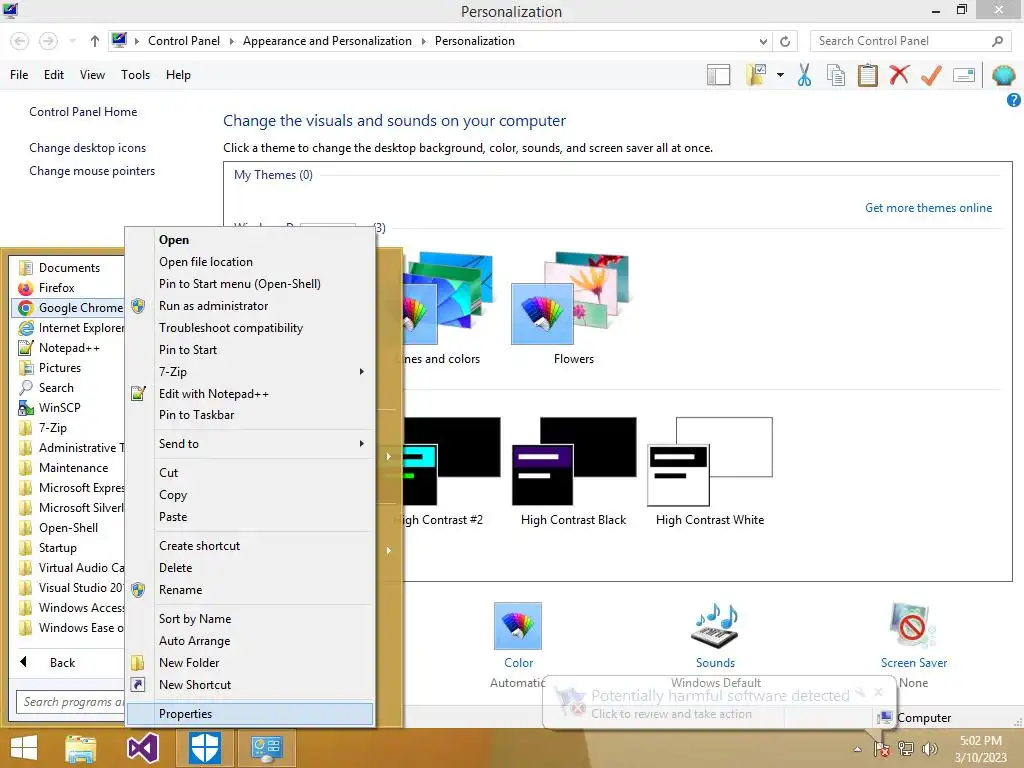
Task: Open the address bar history dropdown
Action: coord(763,41)
